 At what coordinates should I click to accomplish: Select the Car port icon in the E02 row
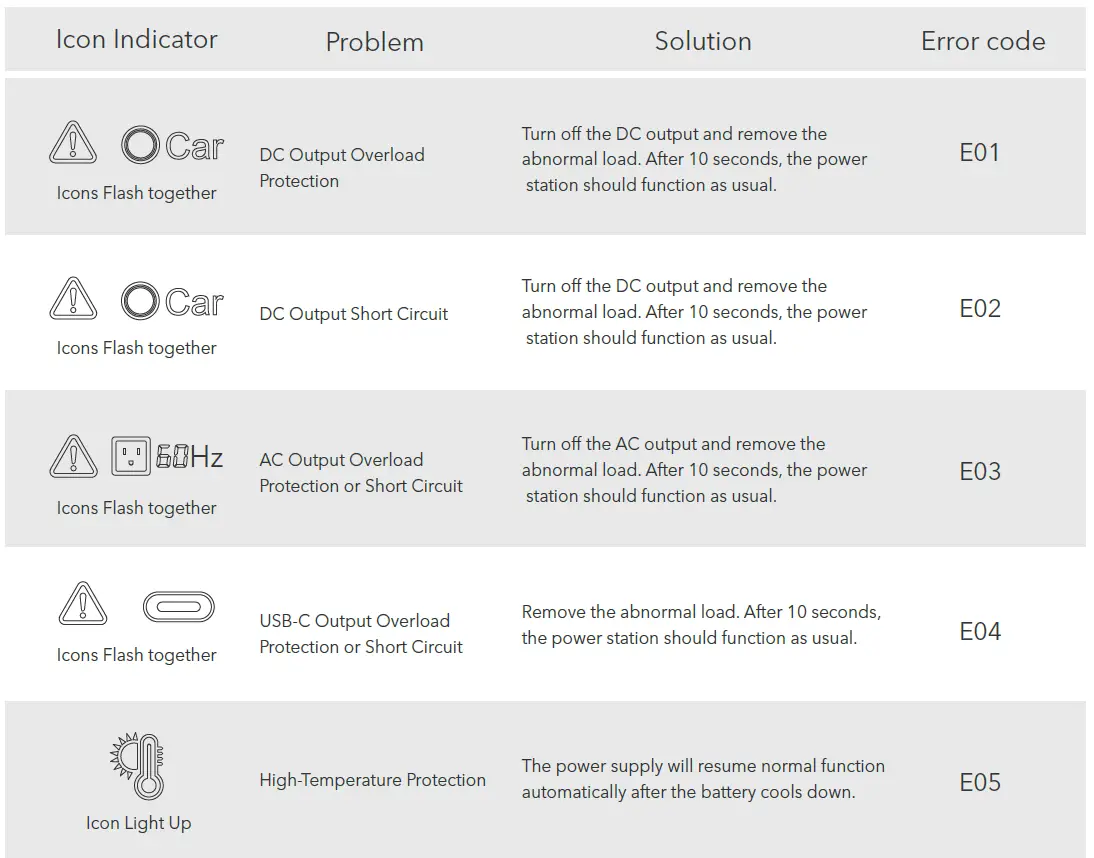tap(172, 301)
